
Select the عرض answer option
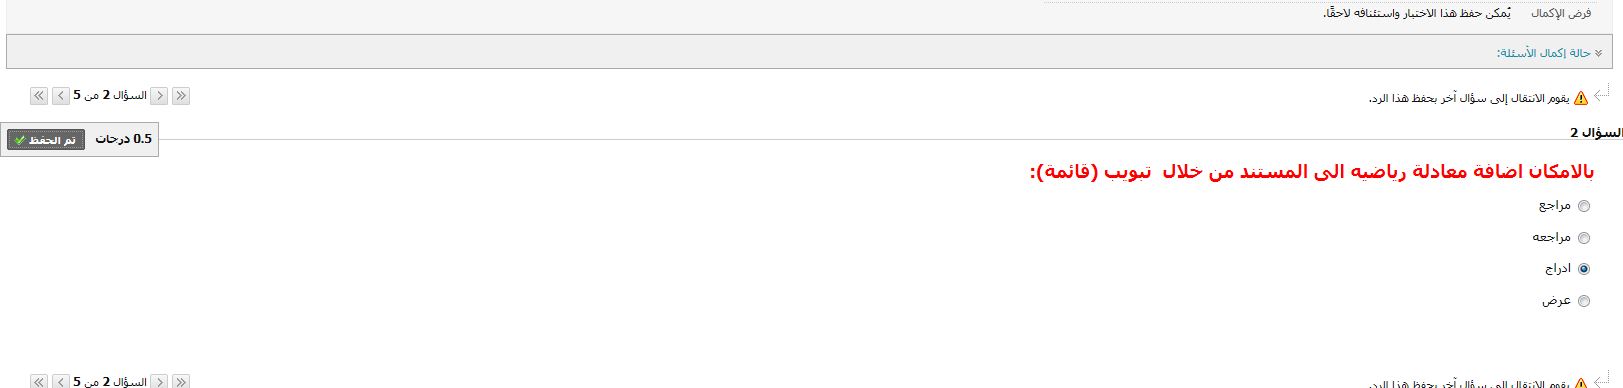click(1583, 301)
